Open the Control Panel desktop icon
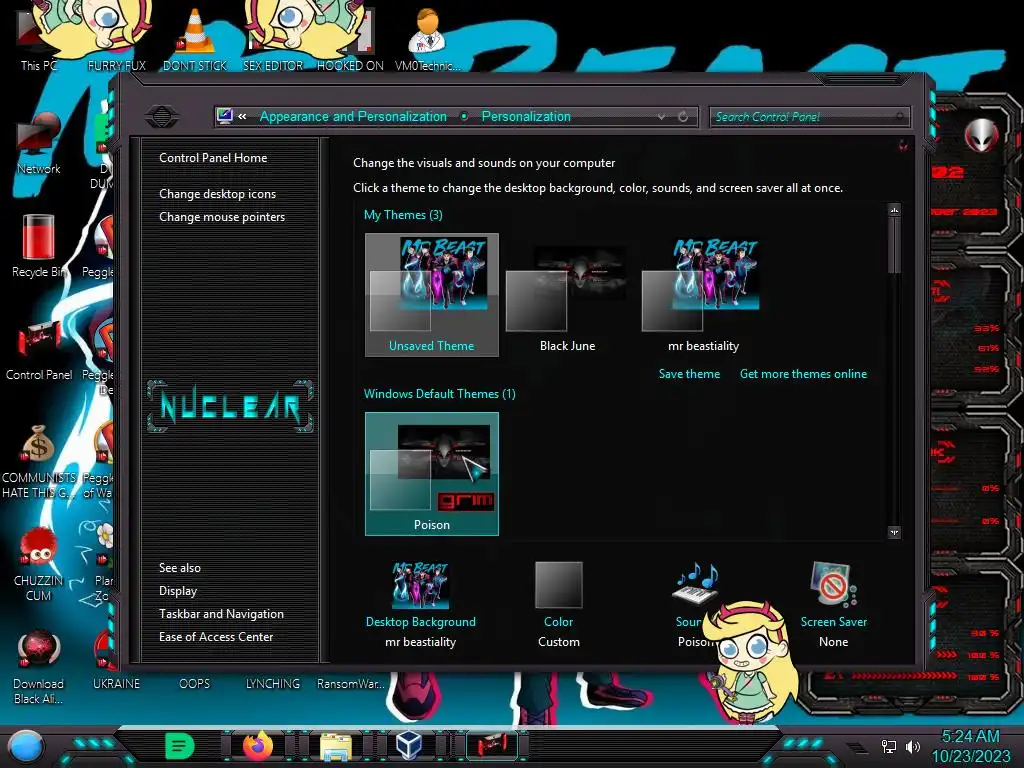This screenshot has height=768, width=1024. pos(39,350)
